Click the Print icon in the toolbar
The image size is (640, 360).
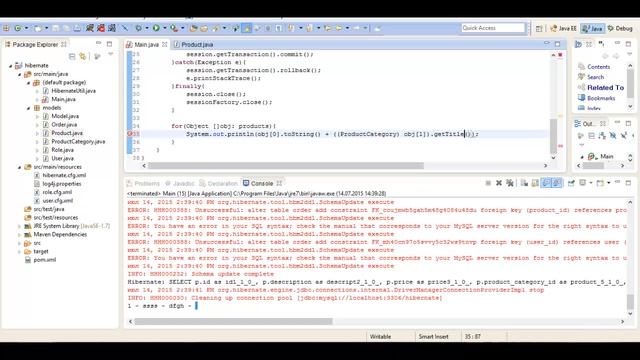tap(77, 28)
